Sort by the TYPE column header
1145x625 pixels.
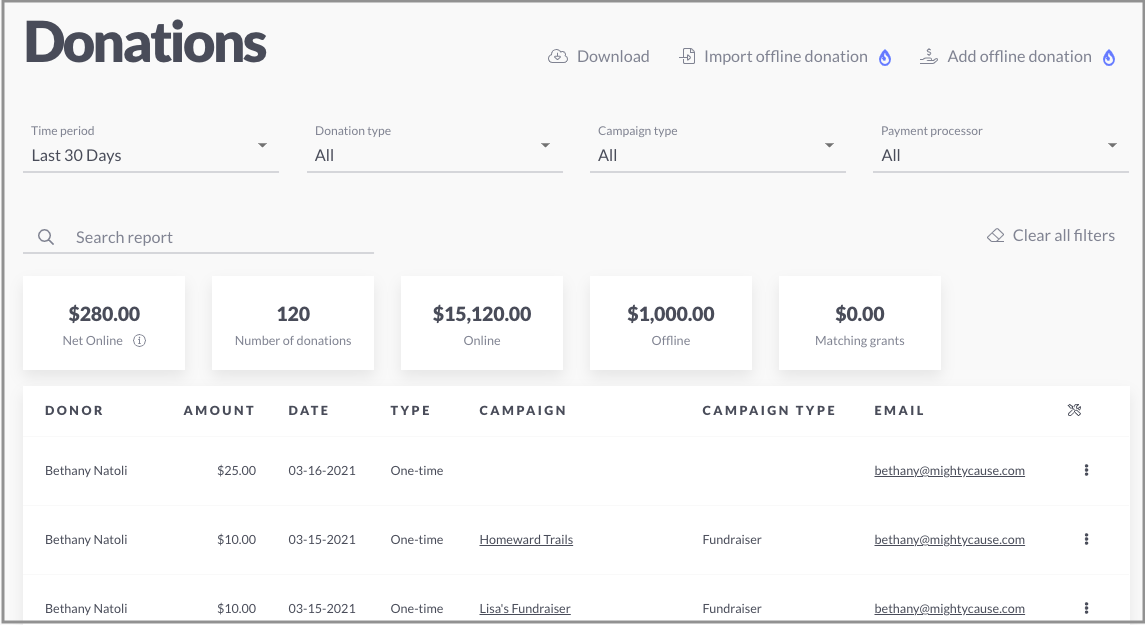[410, 410]
